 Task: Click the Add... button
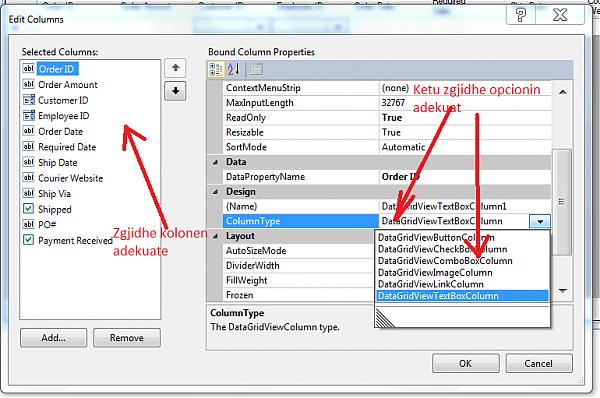tap(54, 338)
